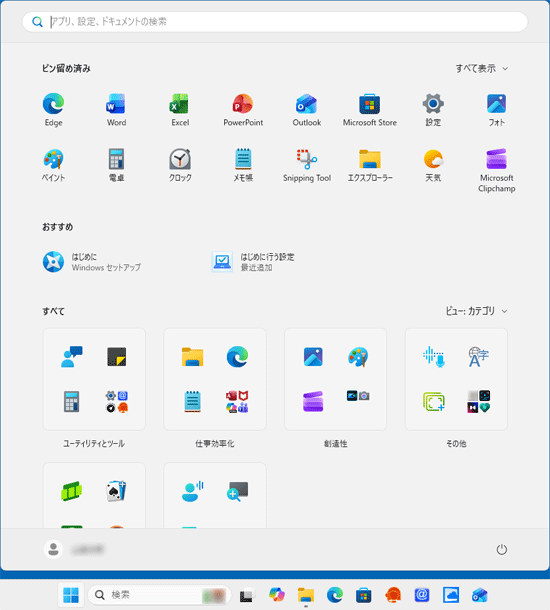Open notepad icon in 仕事効率化 folder

pyautogui.click(x=192, y=401)
